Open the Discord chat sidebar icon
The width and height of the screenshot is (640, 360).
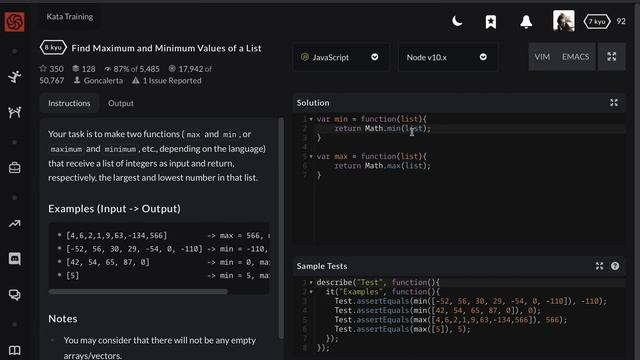coord(15,259)
